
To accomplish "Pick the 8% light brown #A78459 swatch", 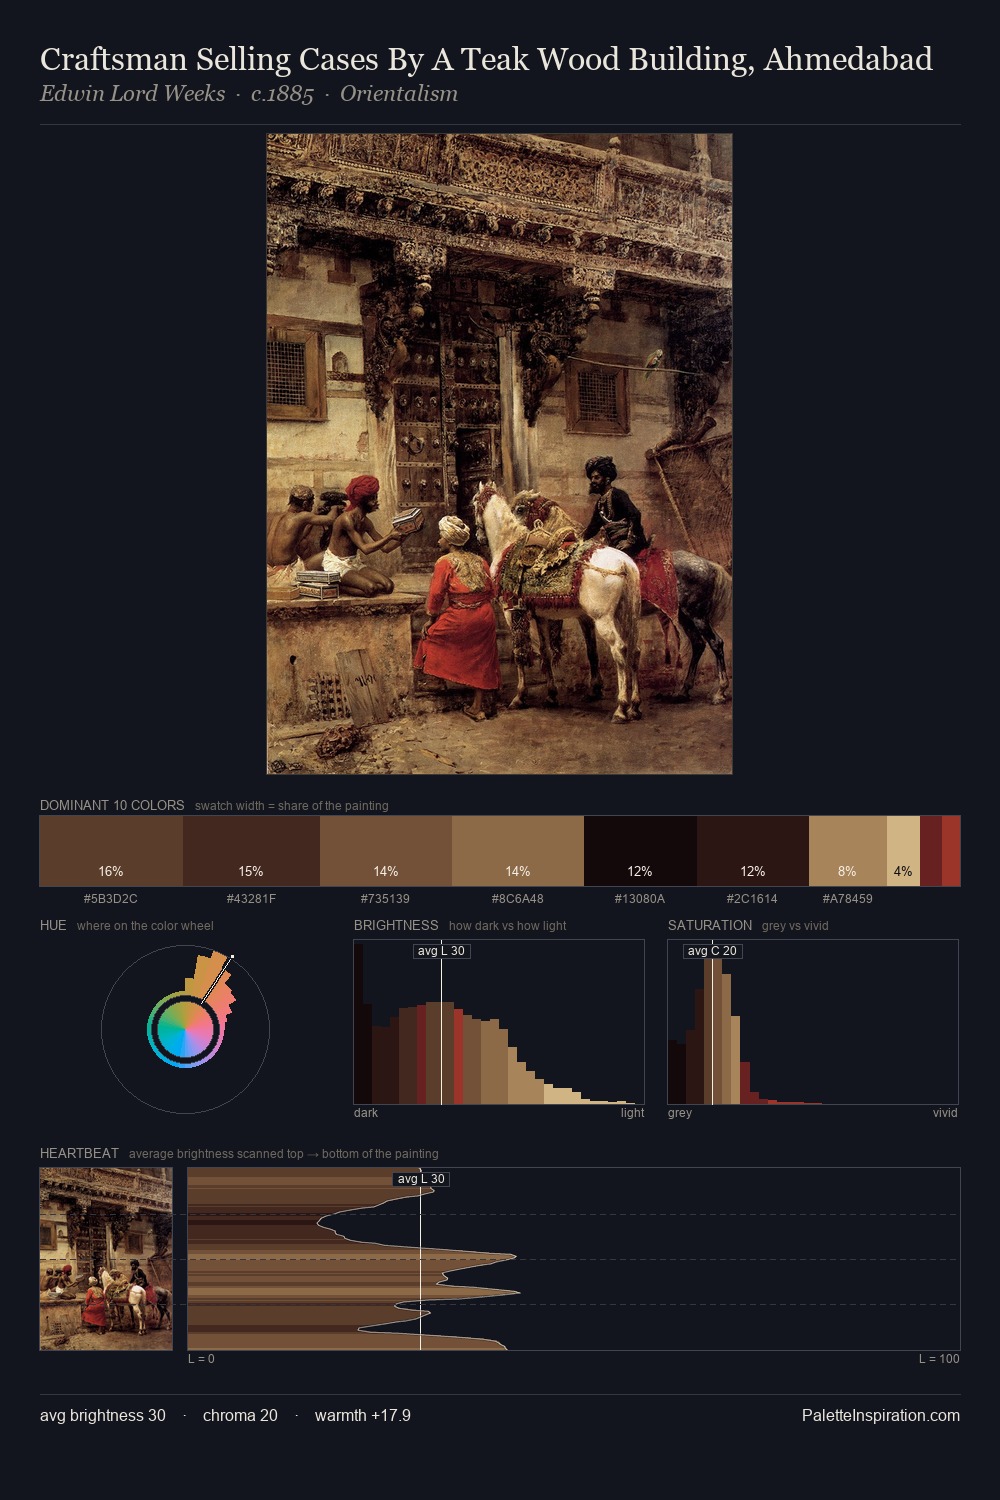I will point(848,851).
